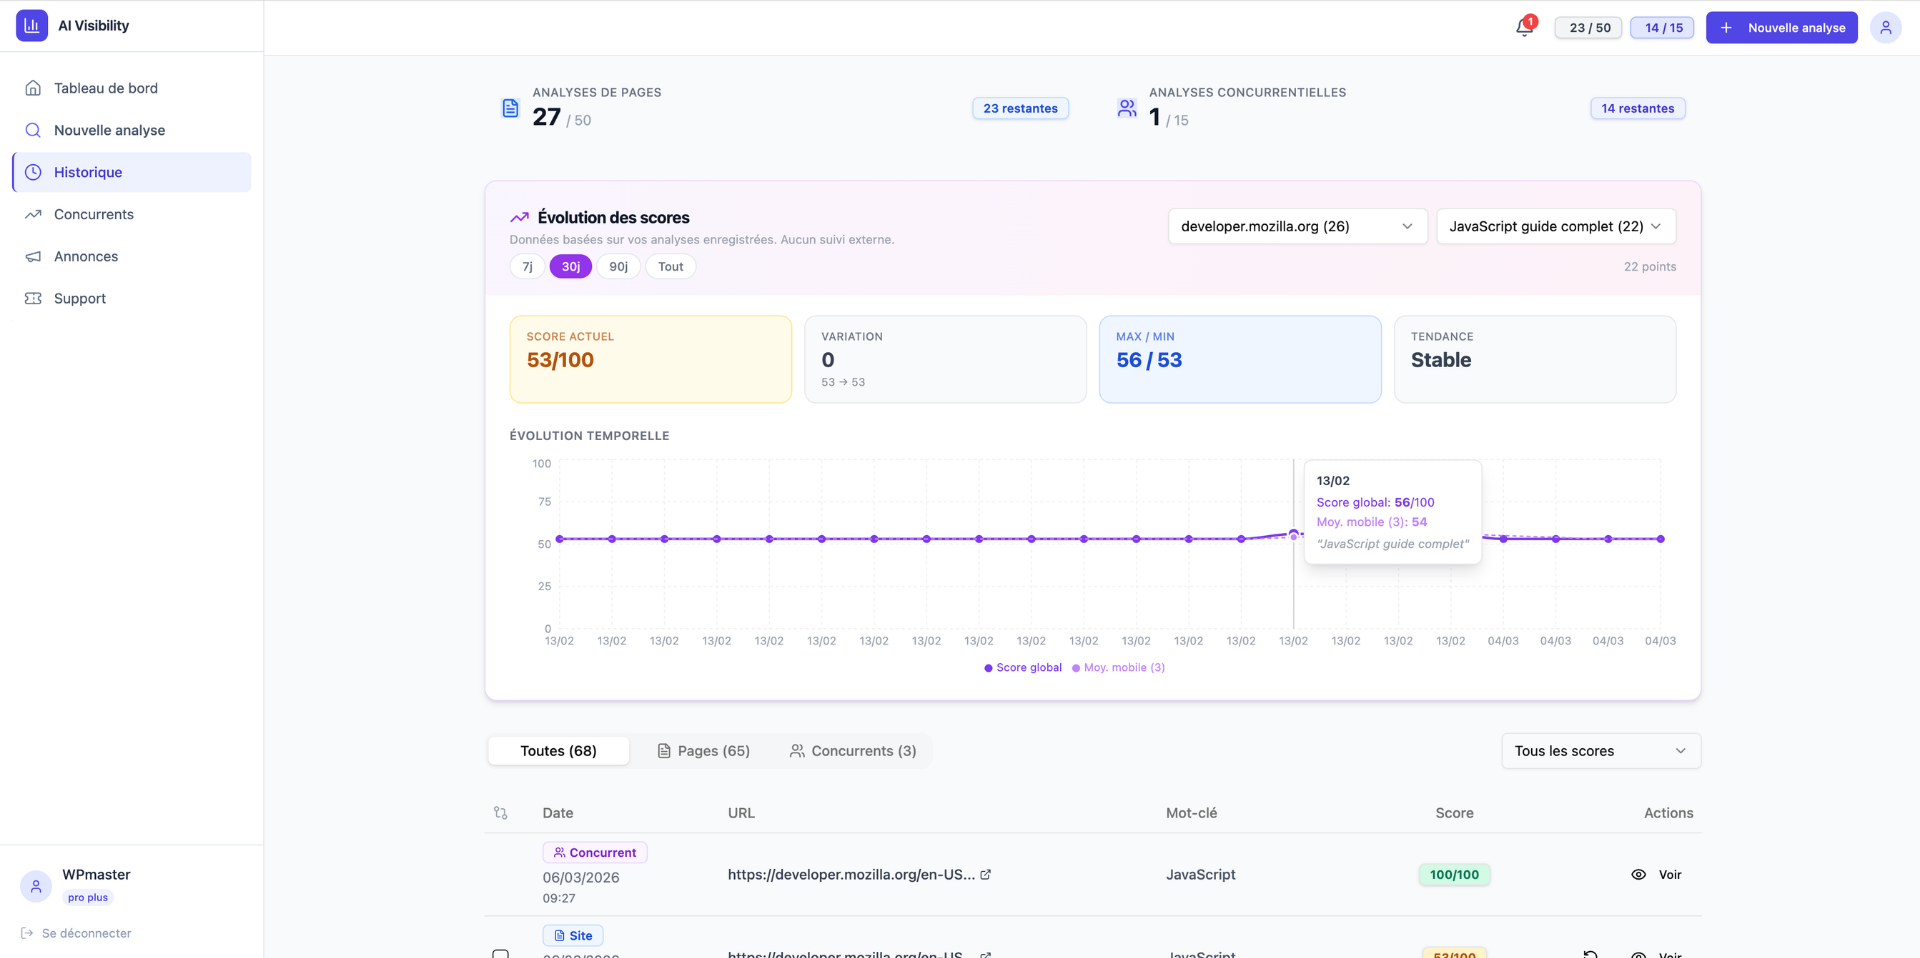Select the 7j time range
Screen dimensions: 1920x958
point(527,266)
